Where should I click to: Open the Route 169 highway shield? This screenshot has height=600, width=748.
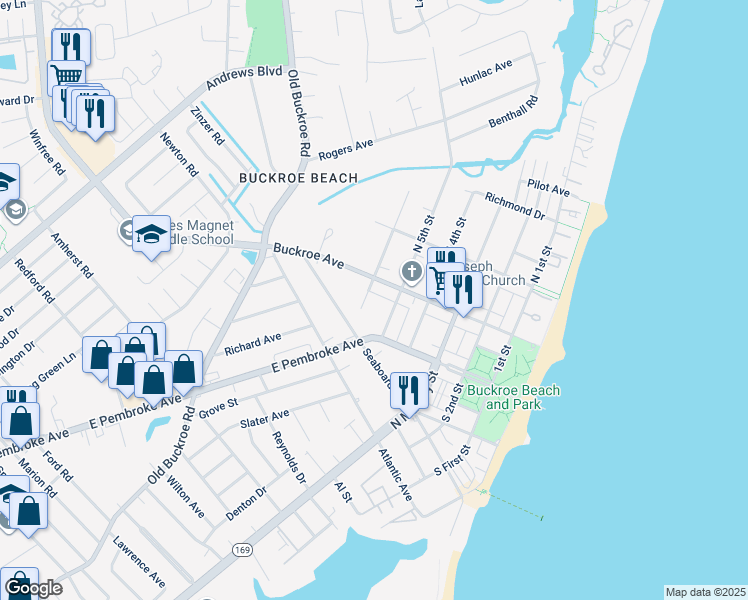coord(242,550)
